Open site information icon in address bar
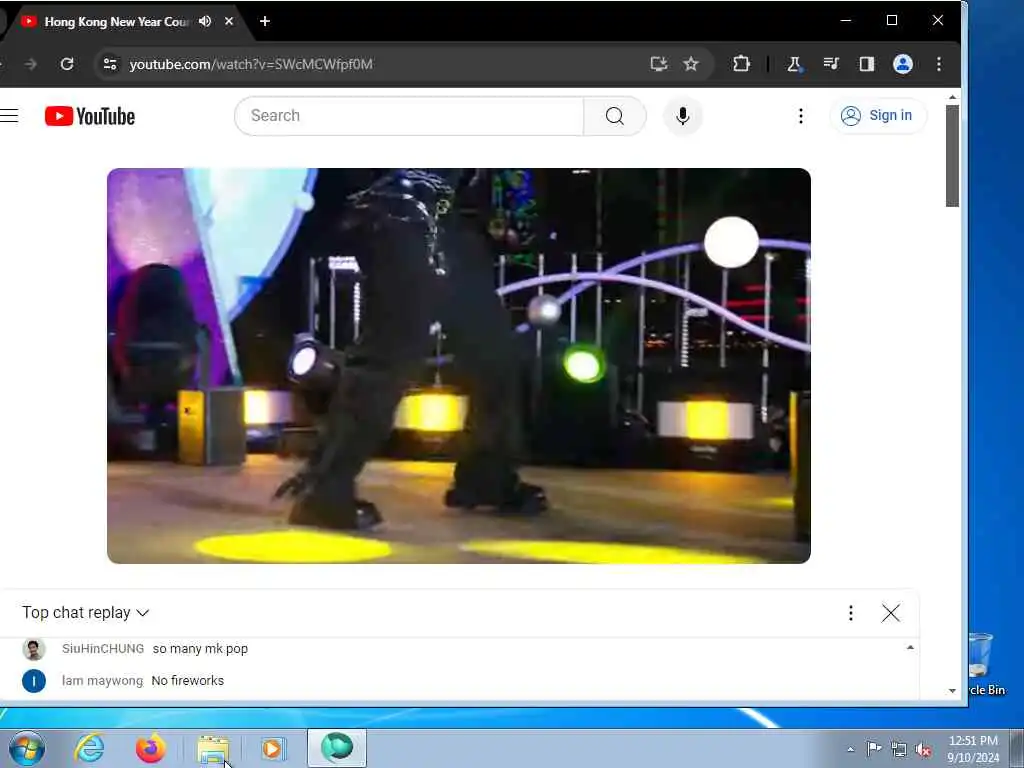Image resolution: width=1024 pixels, height=768 pixels. [110, 64]
